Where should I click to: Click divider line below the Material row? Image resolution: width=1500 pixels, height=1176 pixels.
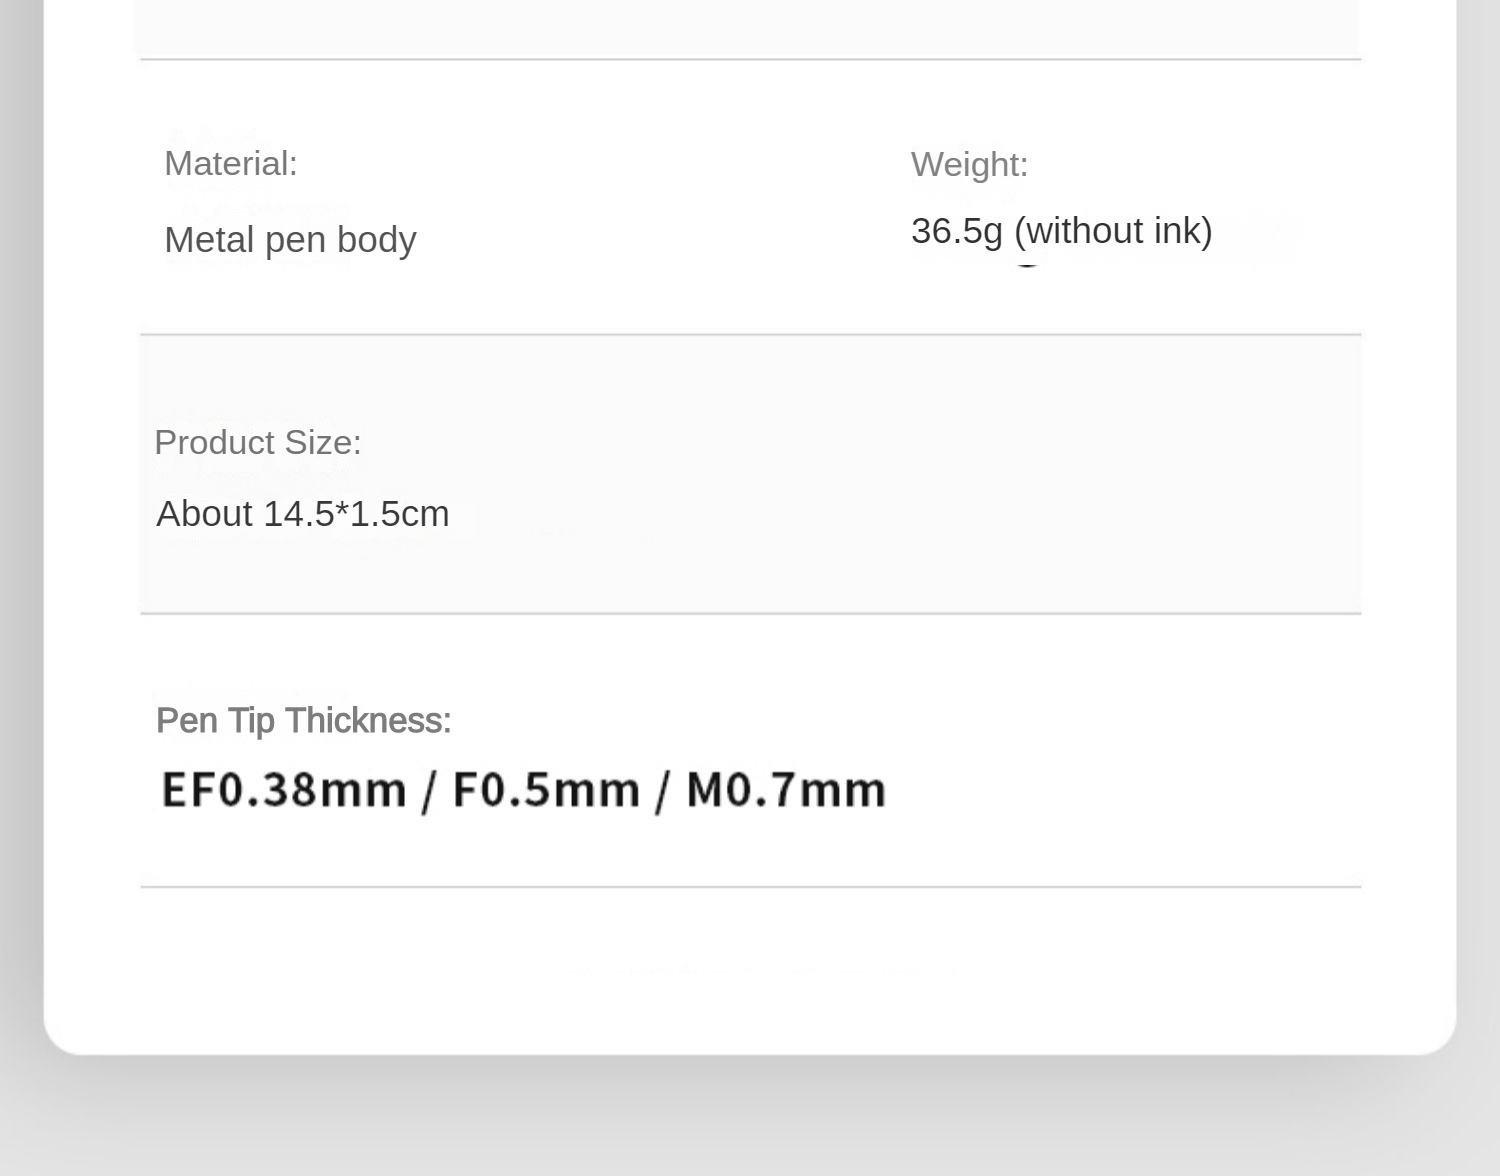pos(750,334)
